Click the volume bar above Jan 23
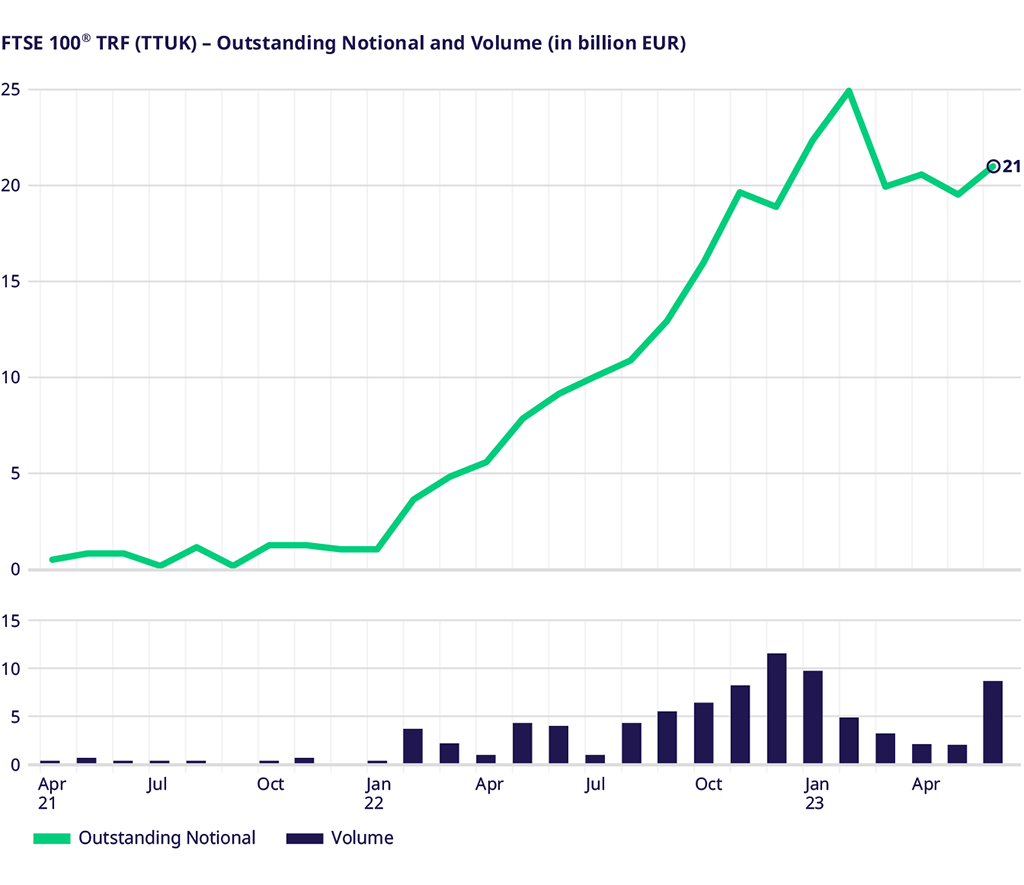 click(x=812, y=717)
